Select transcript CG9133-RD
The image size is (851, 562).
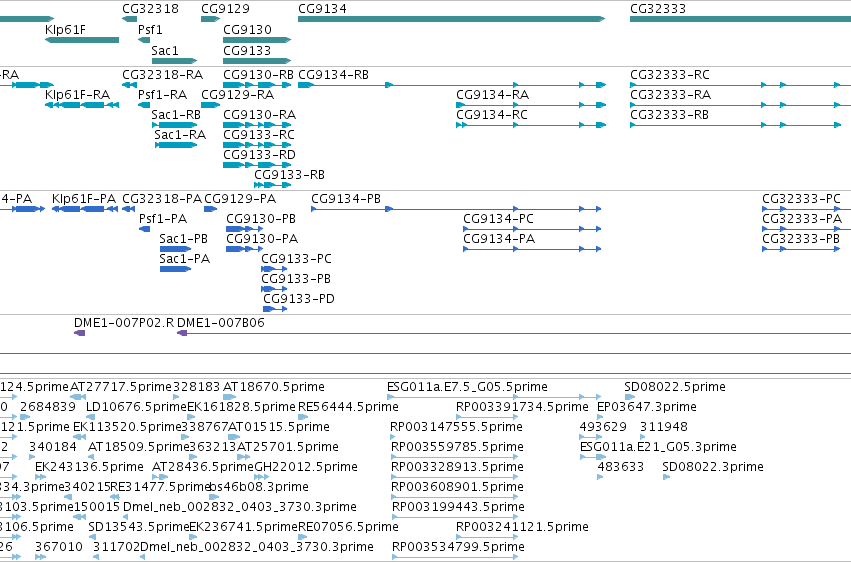click(x=257, y=165)
